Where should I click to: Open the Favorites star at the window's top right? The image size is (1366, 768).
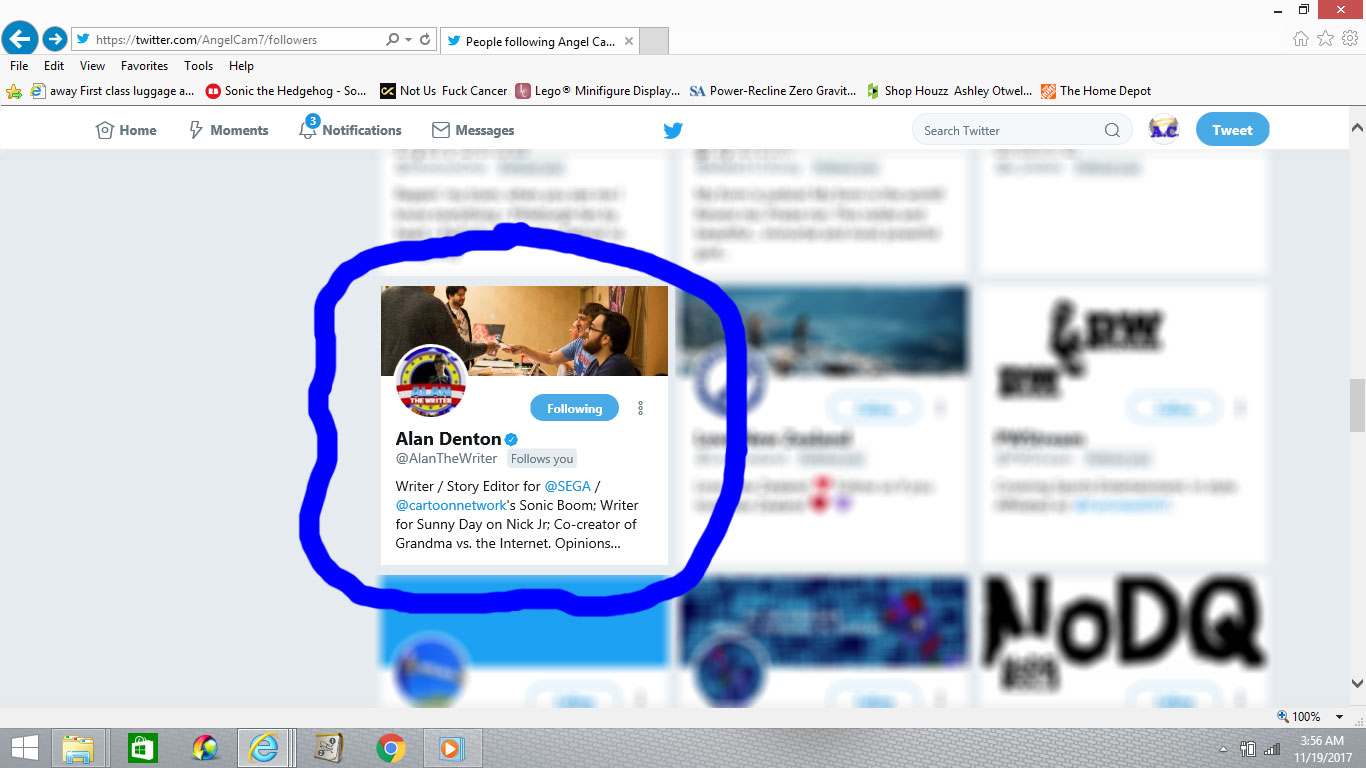tap(1325, 39)
